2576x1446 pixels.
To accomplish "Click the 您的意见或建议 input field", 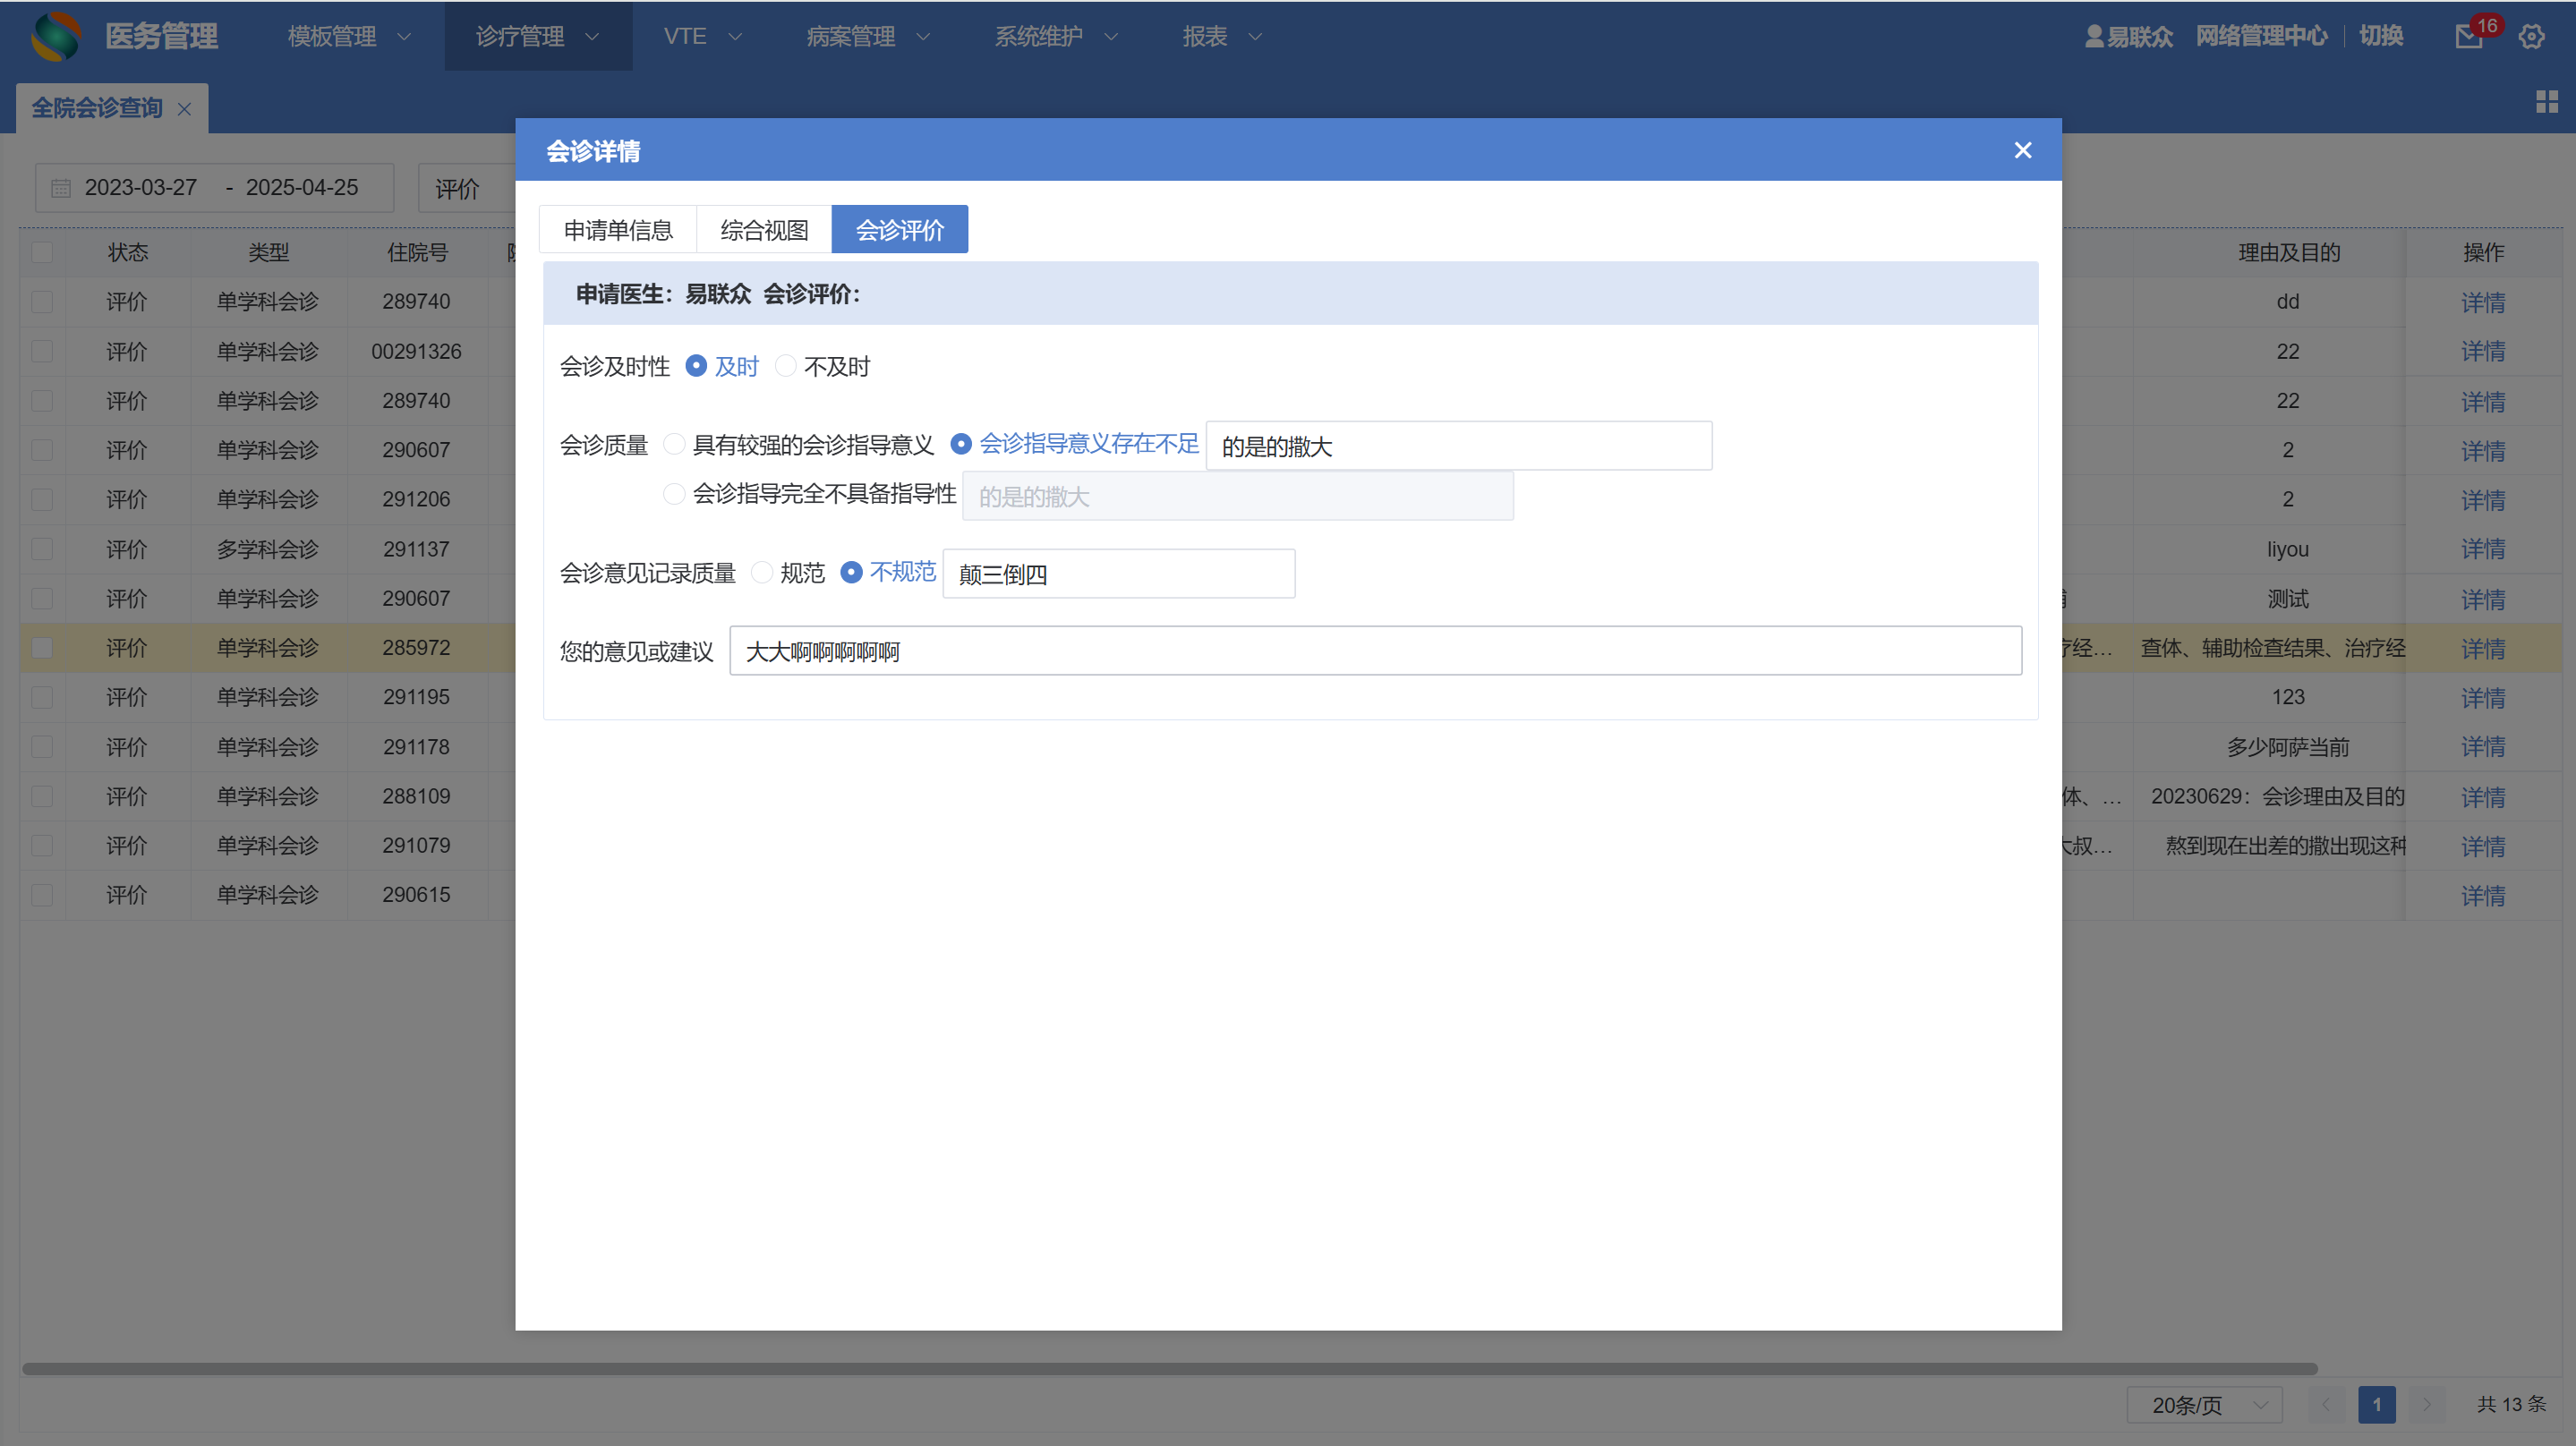I will pyautogui.click(x=1374, y=651).
